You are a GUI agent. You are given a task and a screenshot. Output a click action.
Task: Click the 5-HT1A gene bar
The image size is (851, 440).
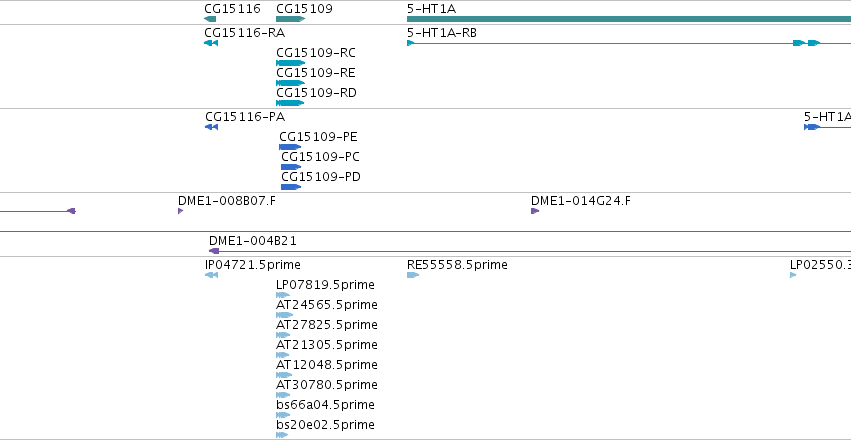pyautogui.click(x=629, y=19)
